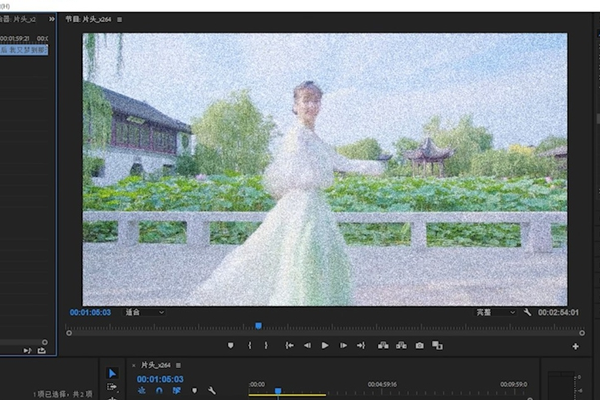Click Program monitor zoom scrollbar right handle
This screenshot has width=600, height=400.
click(582, 333)
